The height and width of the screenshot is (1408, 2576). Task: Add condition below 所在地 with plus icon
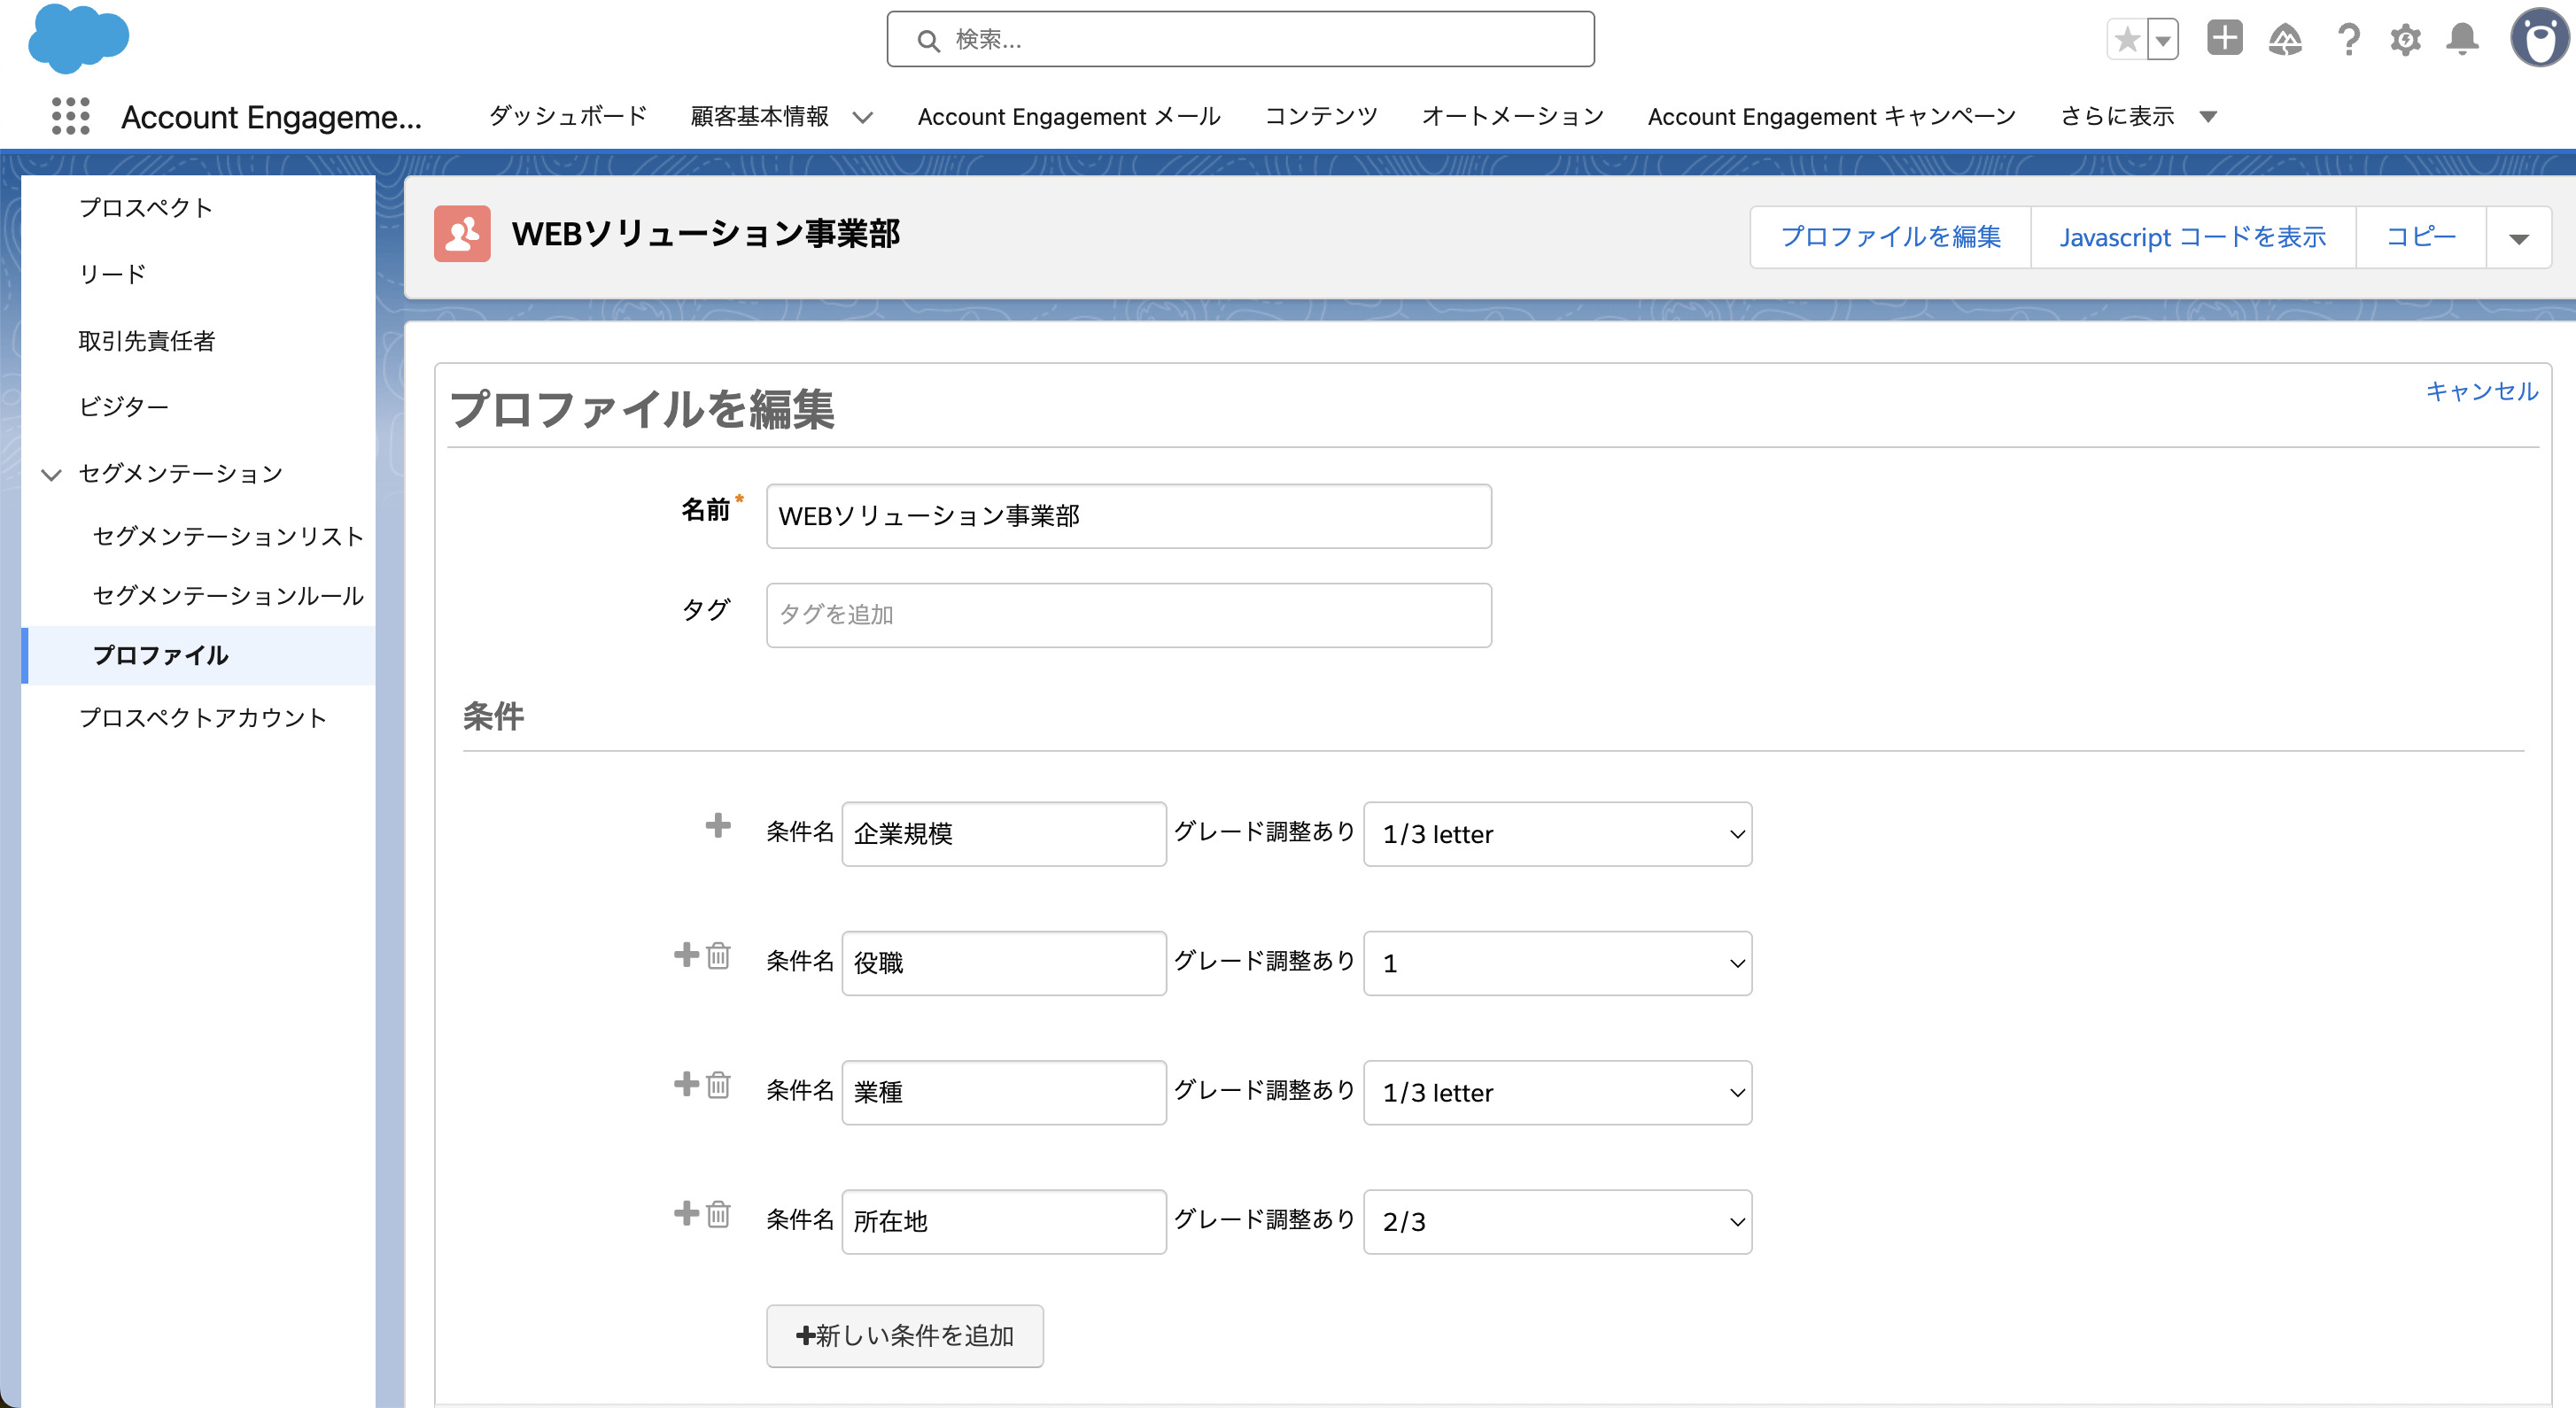pos(686,1212)
